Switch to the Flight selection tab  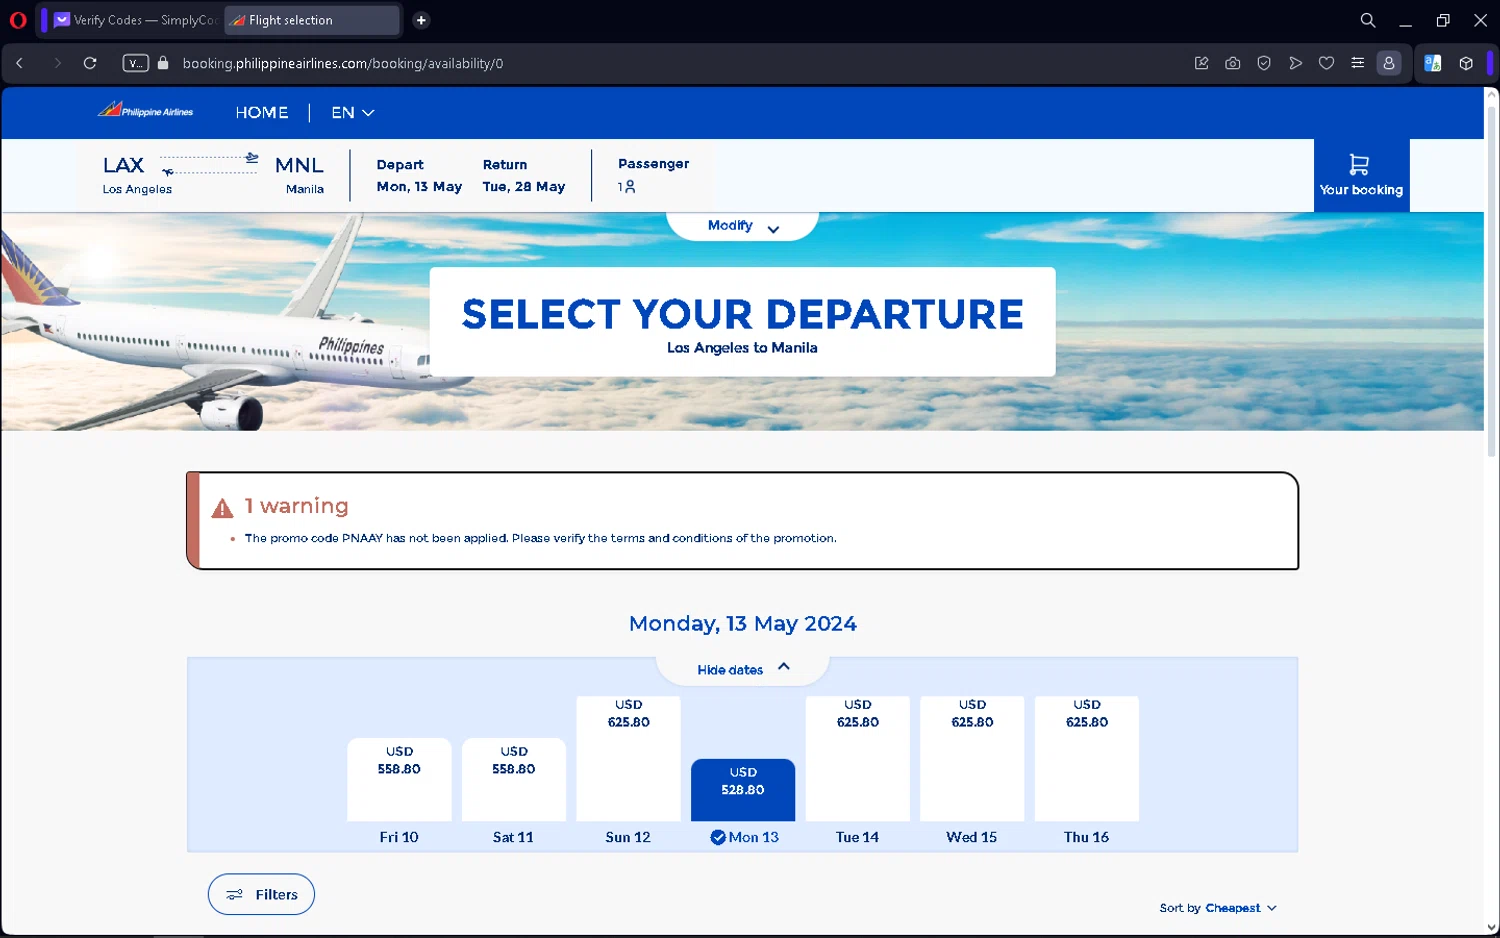click(x=312, y=20)
